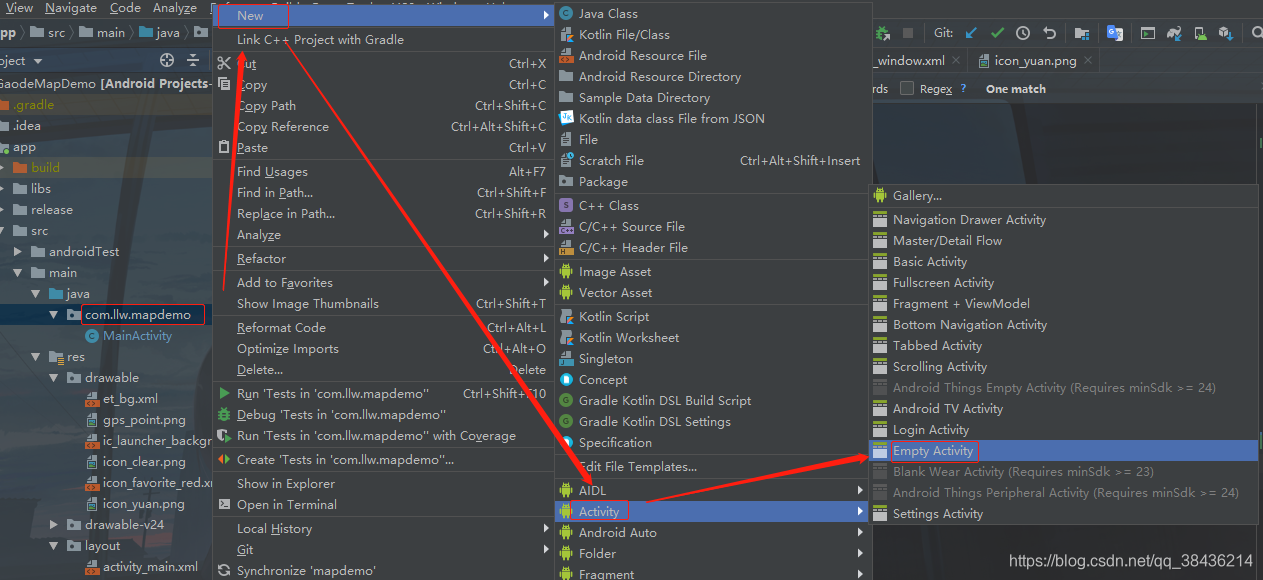
Task: Select Kotlin File/Class entry
Action: [712, 35]
